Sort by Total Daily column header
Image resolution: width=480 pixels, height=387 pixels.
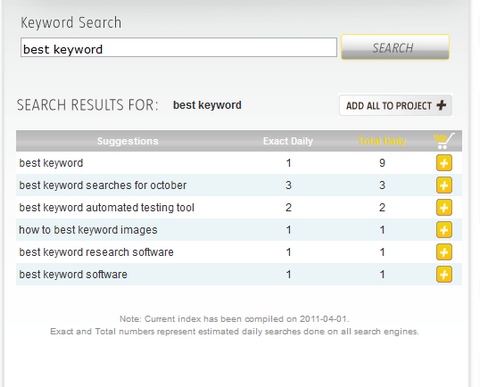click(382, 141)
